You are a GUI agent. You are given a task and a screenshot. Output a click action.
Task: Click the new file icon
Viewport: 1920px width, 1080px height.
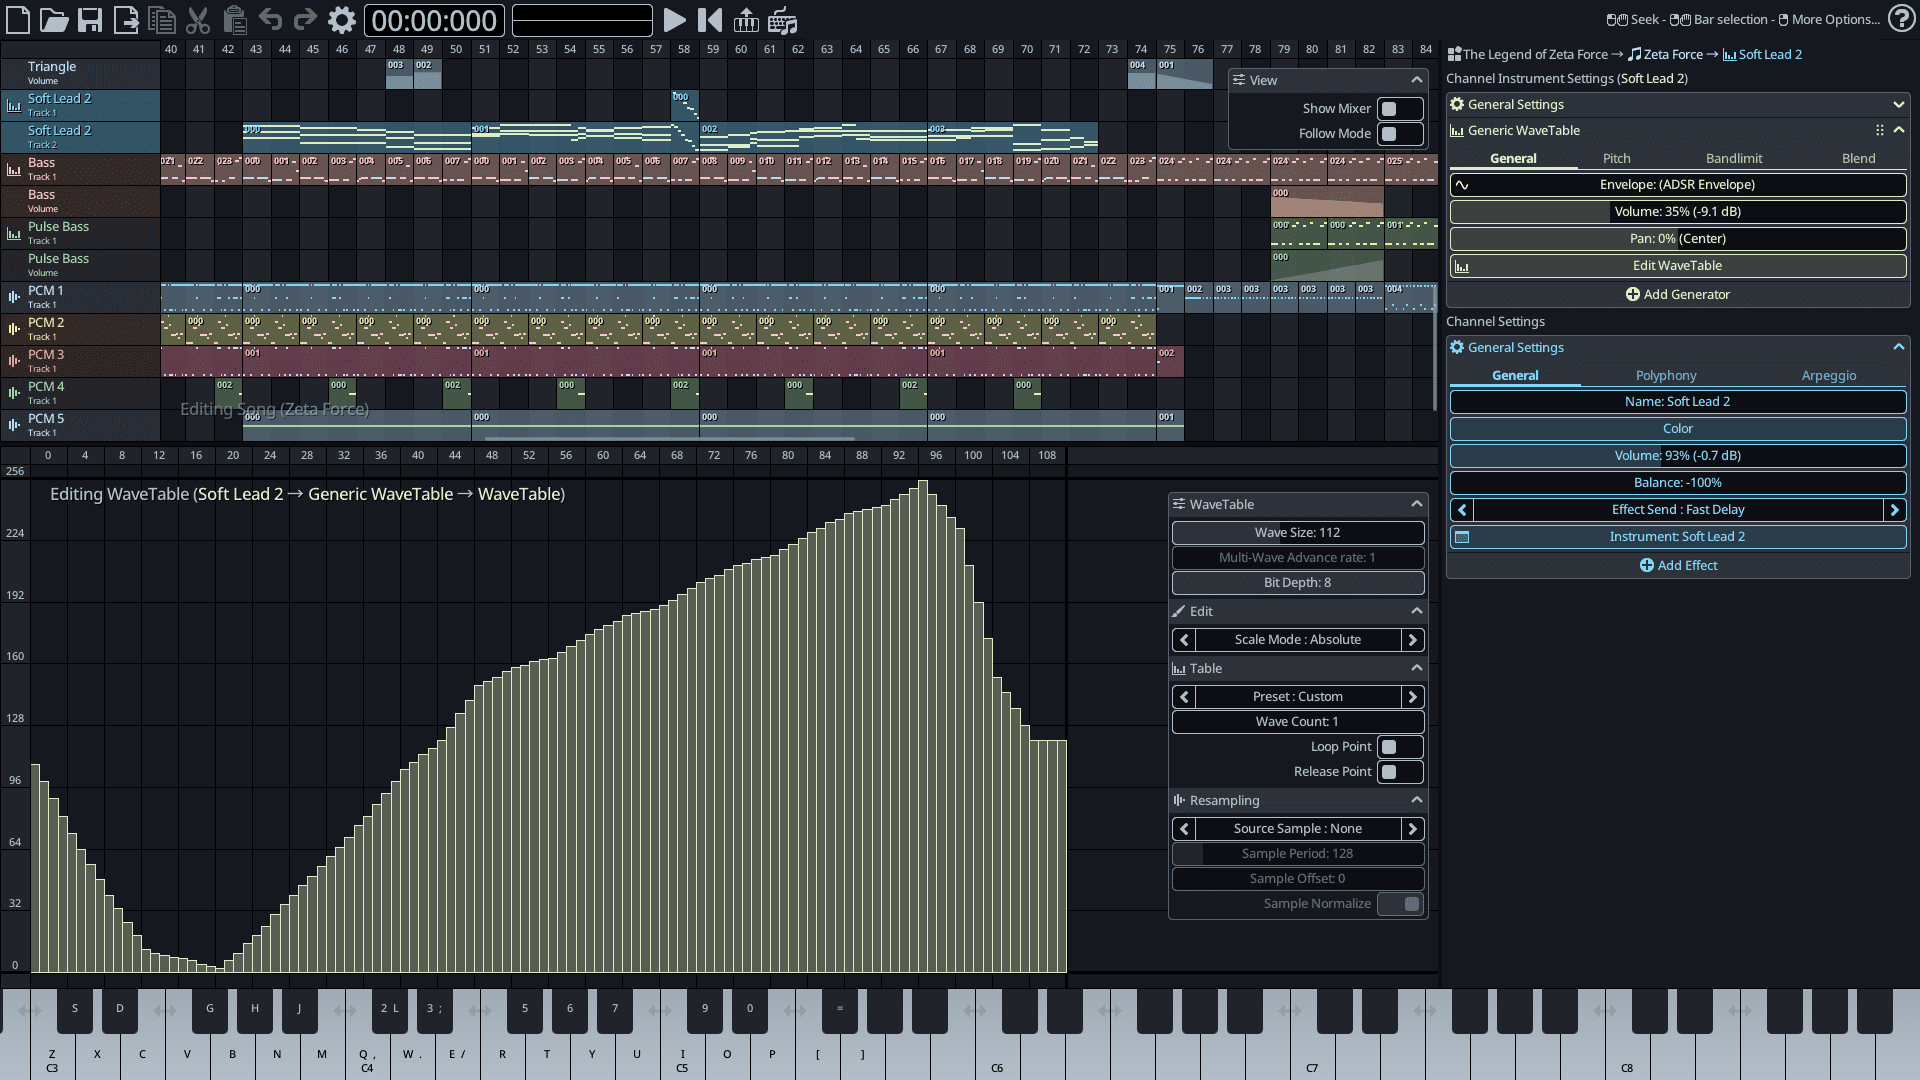(x=18, y=20)
